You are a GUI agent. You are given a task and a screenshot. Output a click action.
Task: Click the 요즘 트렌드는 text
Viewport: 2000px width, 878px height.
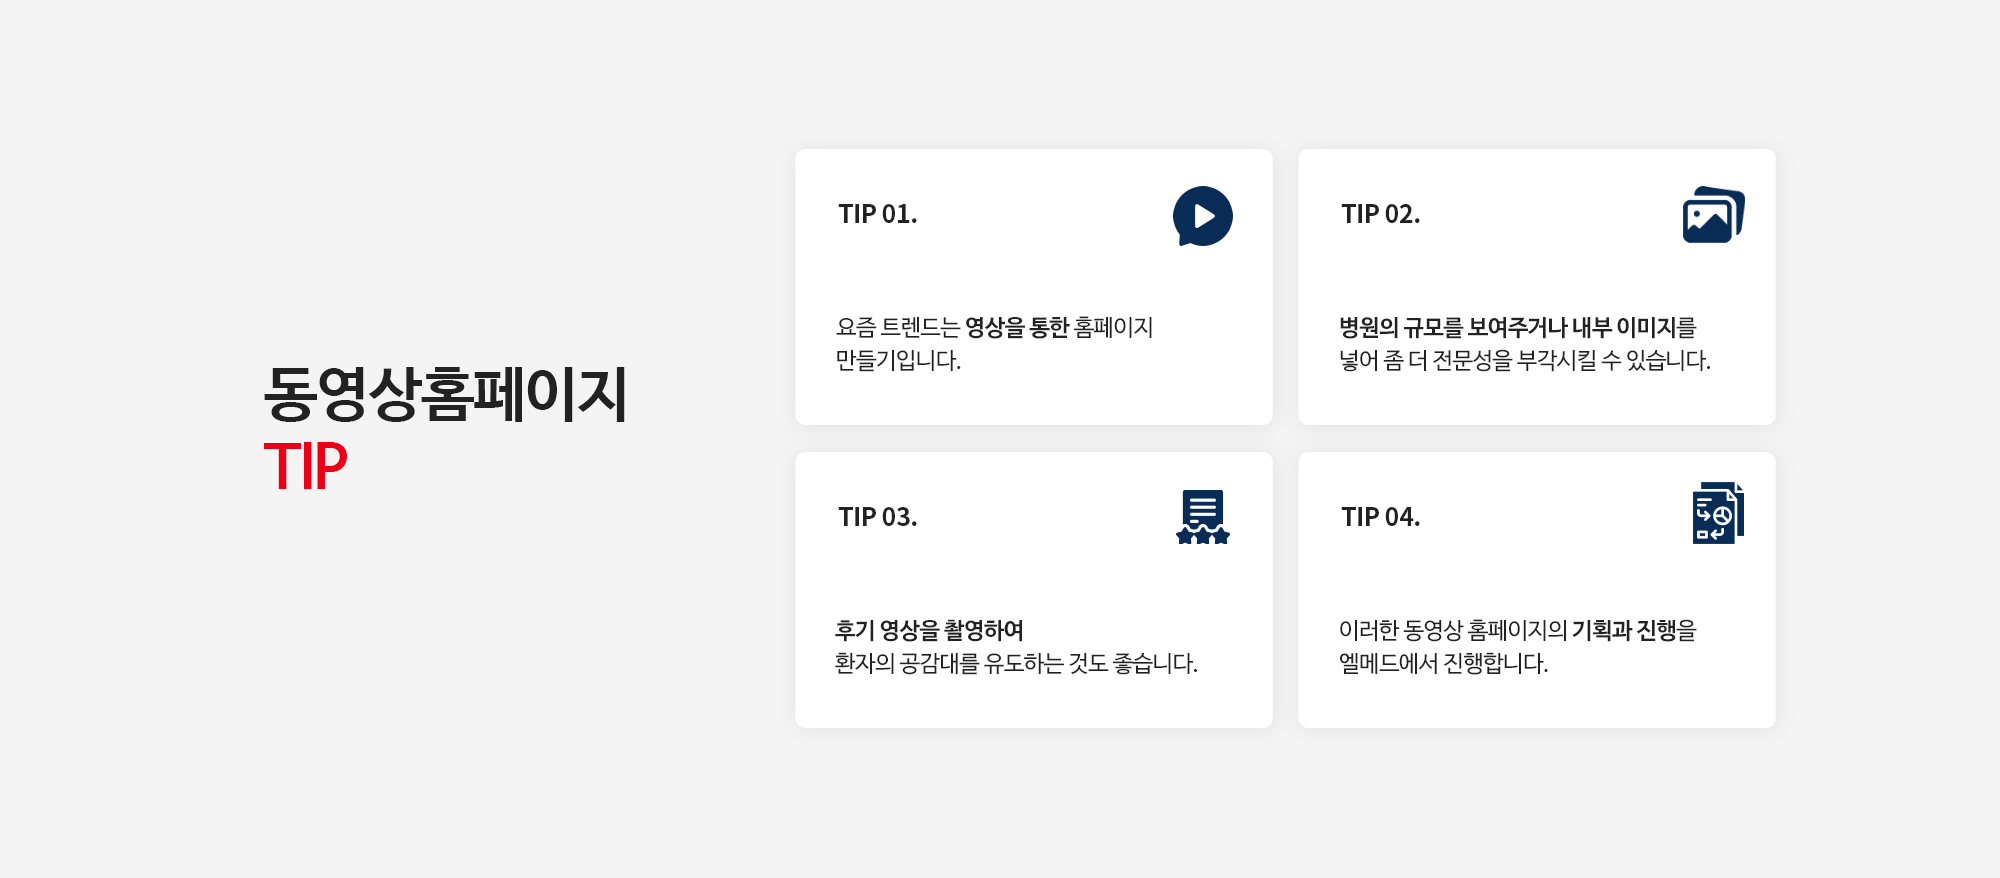pos(897,328)
